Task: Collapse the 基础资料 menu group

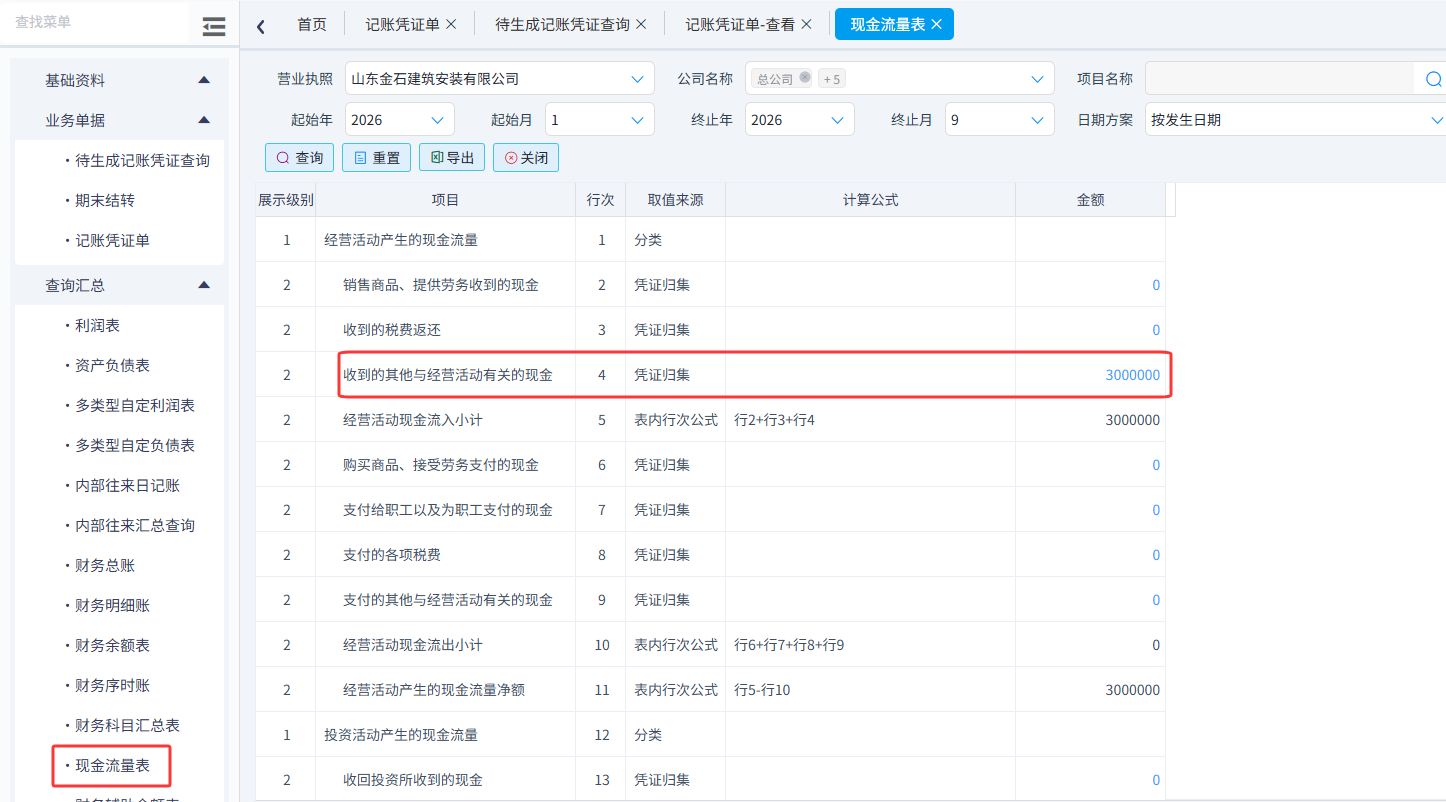Action: [204, 80]
